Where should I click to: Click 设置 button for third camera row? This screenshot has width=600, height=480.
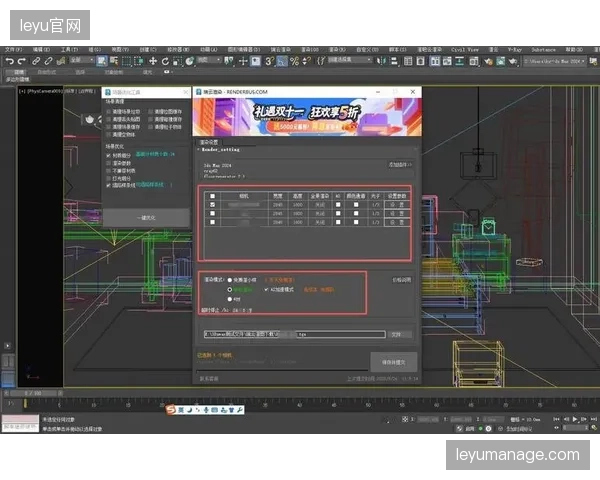(397, 222)
